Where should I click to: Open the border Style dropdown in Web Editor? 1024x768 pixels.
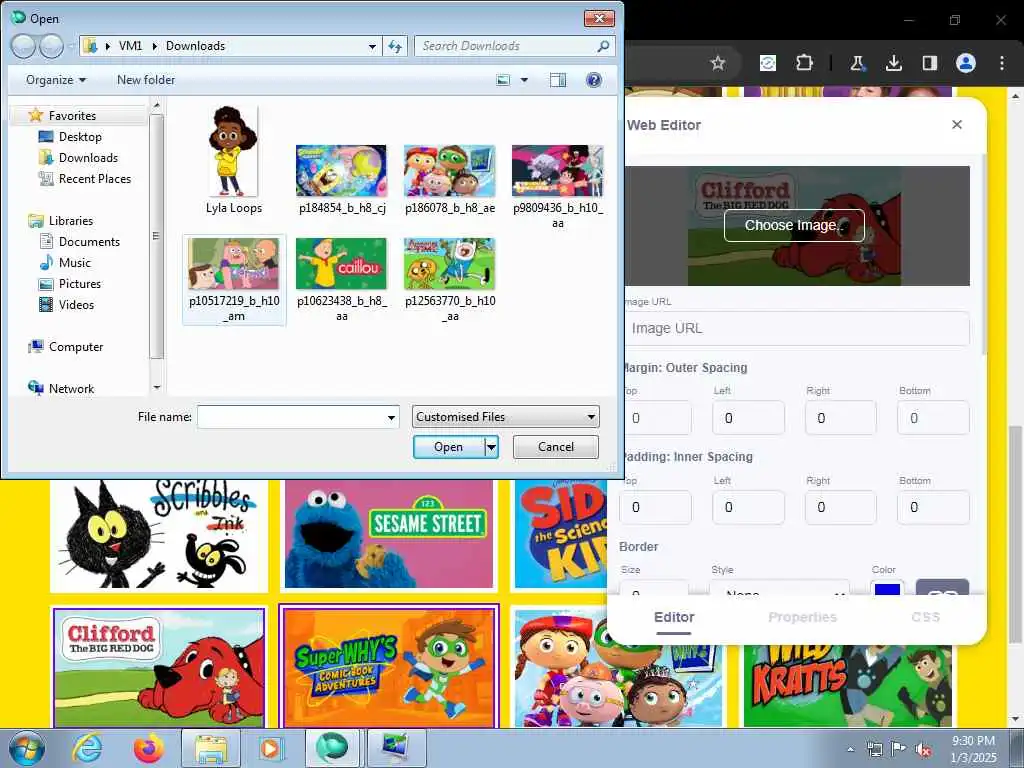tap(780, 588)
